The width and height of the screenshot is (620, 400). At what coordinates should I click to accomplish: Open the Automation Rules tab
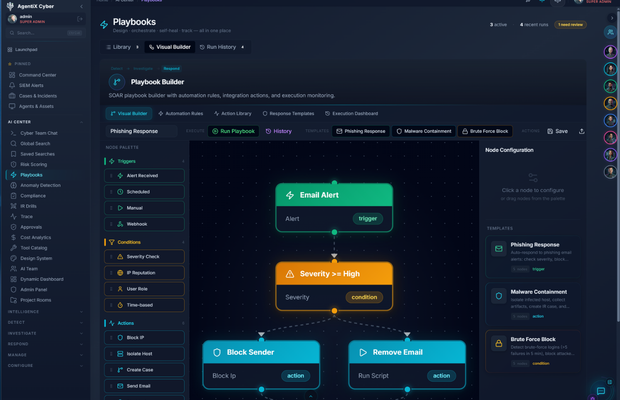(181, 113)
